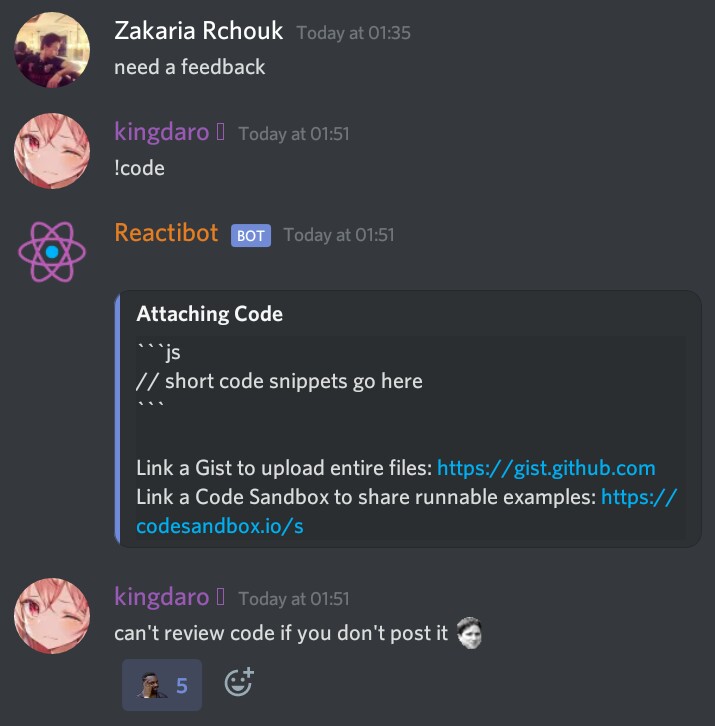Click the badge icon after kingdaro's name above !code
Screen dimensions: 715x726
click(220, 131)
